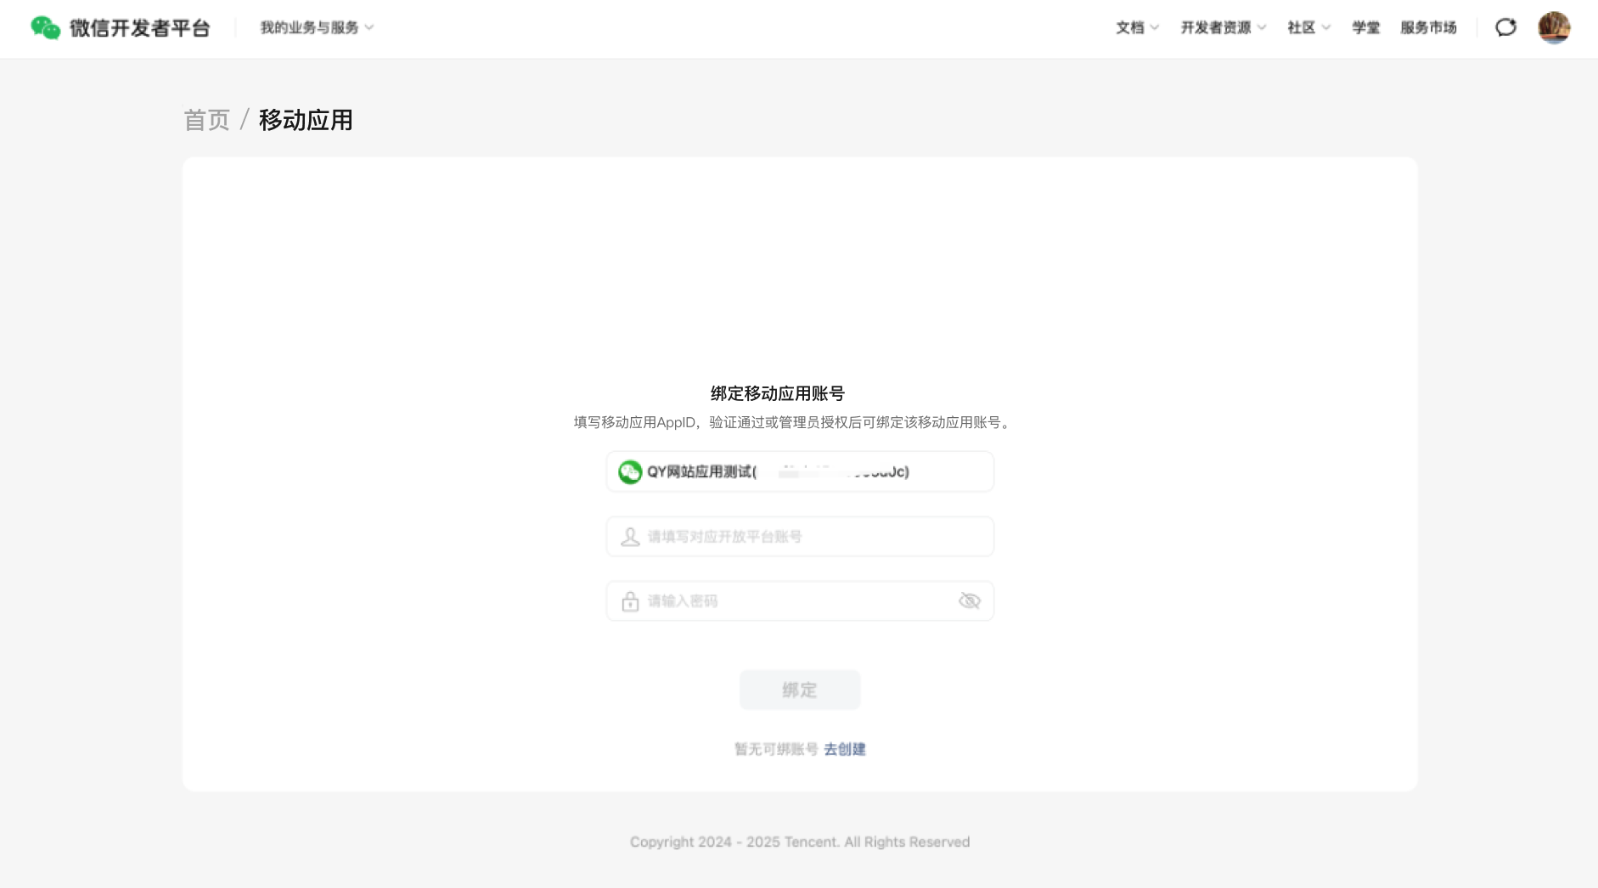Click the lock icon in password field
Viewport: 1598px width, 888px height.
[630, 601]
